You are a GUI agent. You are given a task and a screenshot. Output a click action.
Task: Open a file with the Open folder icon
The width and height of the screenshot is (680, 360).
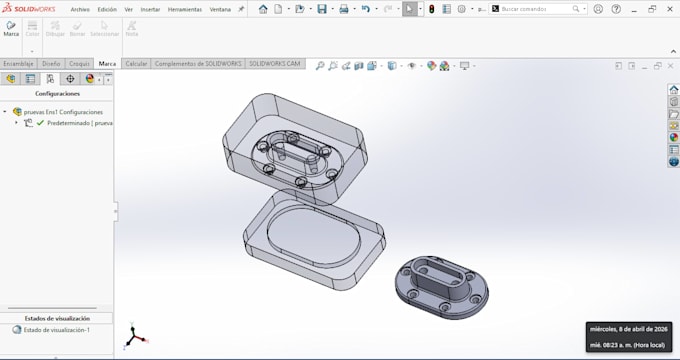pos(300,9)
